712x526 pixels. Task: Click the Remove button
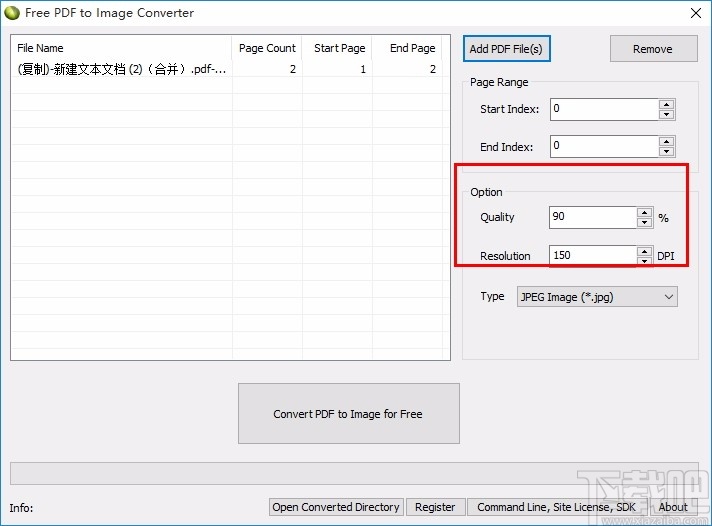[x=653, y=49]
